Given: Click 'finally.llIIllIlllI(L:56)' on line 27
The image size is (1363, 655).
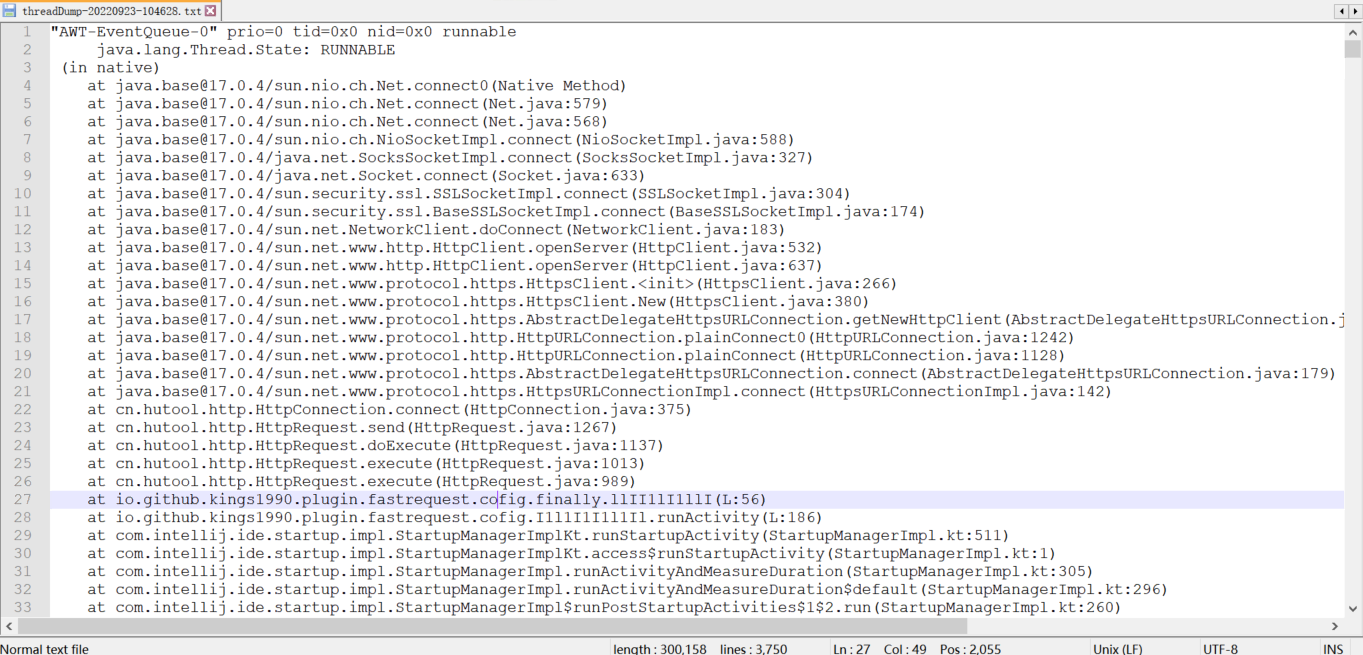Looking at the screenshot, I should pyautogui.click(x=651, y=500).
